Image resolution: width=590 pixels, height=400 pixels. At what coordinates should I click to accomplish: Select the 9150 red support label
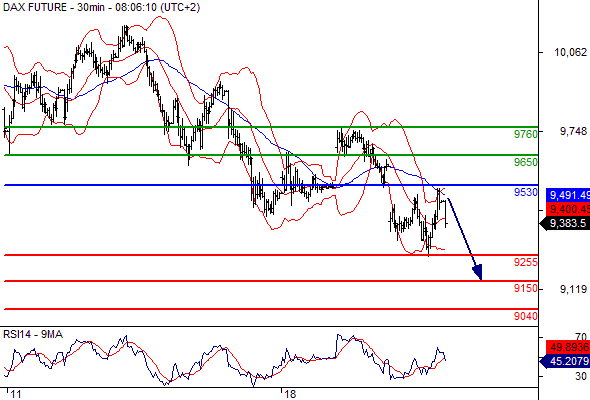pyautogui.click(x=526, y=288)
